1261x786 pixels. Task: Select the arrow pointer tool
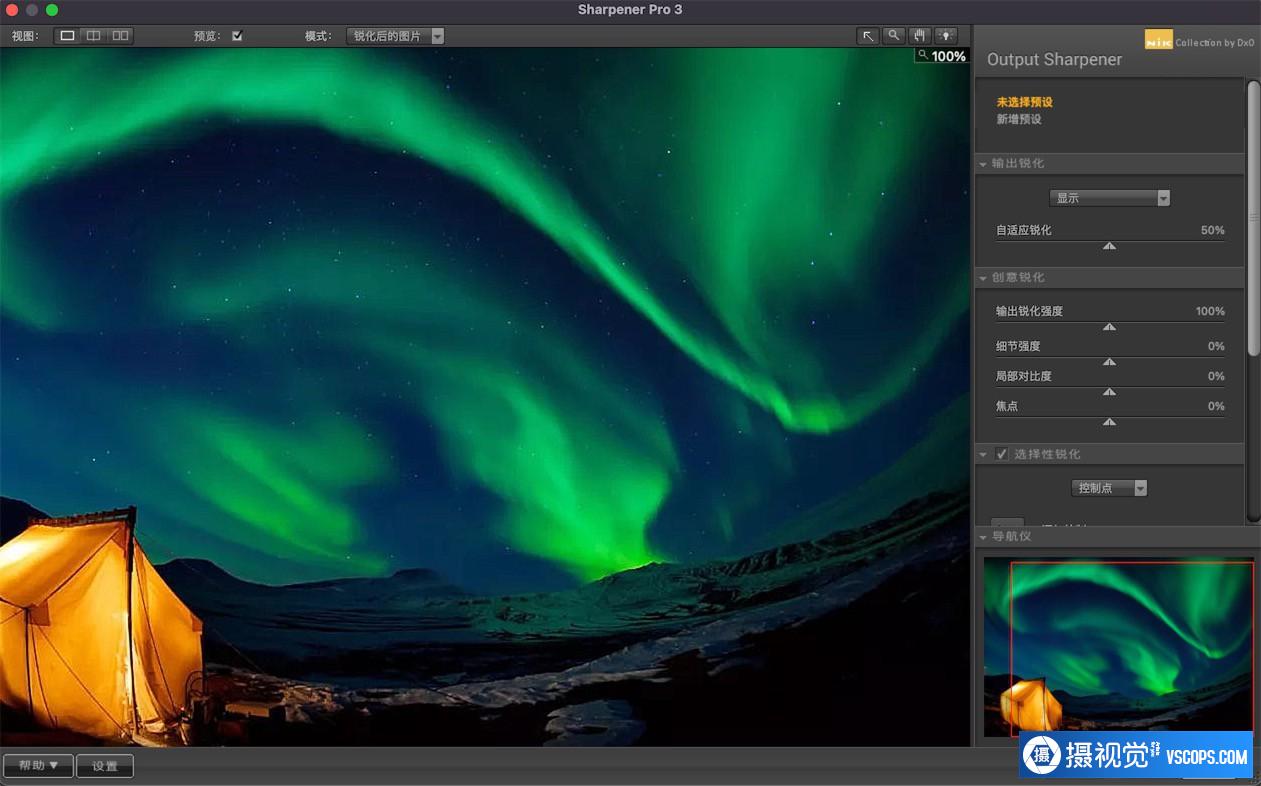[867, 36]
